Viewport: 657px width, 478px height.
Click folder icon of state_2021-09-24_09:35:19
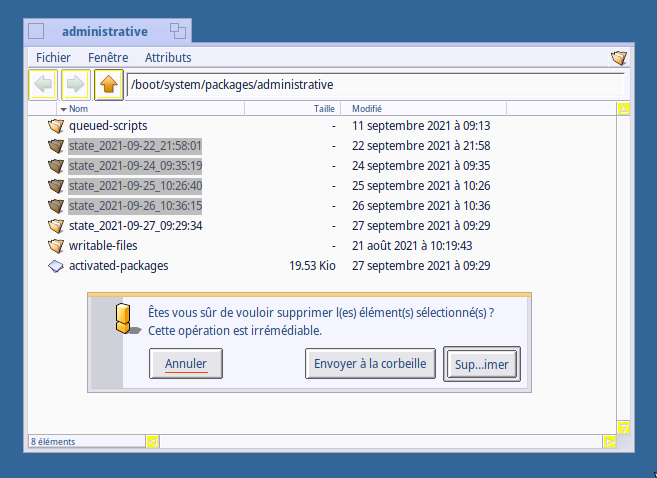[56, 166]
